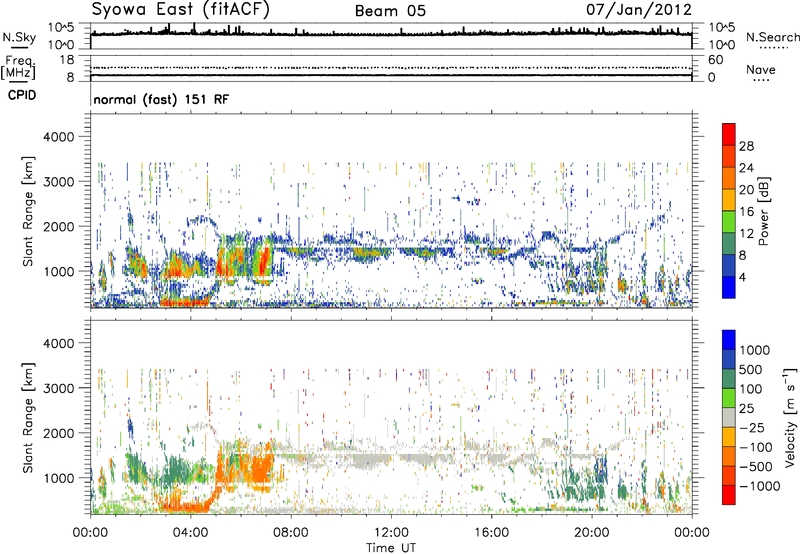Click the "08:00" time tick label
The image size is (800, 554).
click(291, 533)
